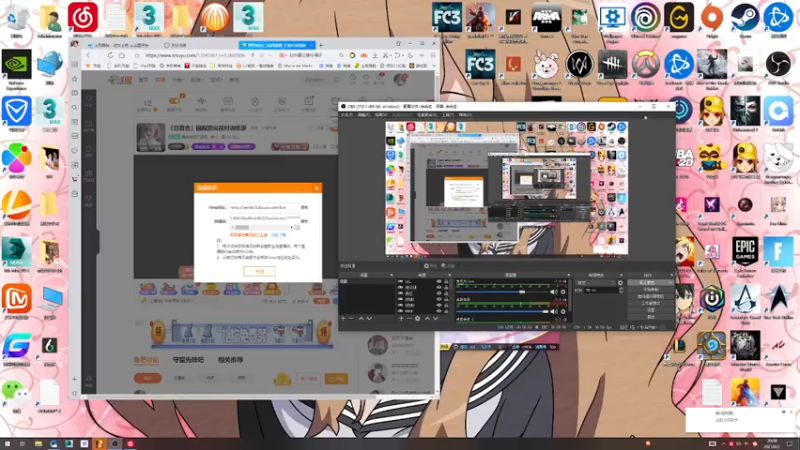800x450 pixels.
Task: Adjust transition duration spinner arrows
Action: tap(621, 290)
